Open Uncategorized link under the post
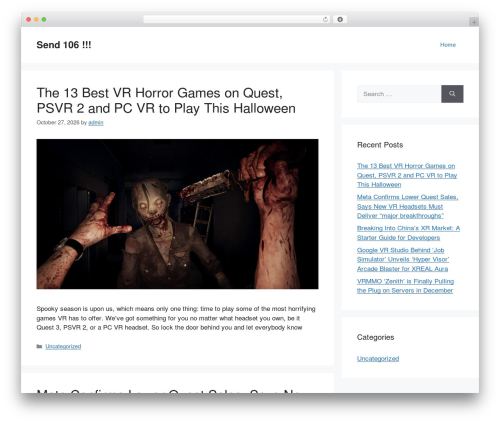 (63, 346)
